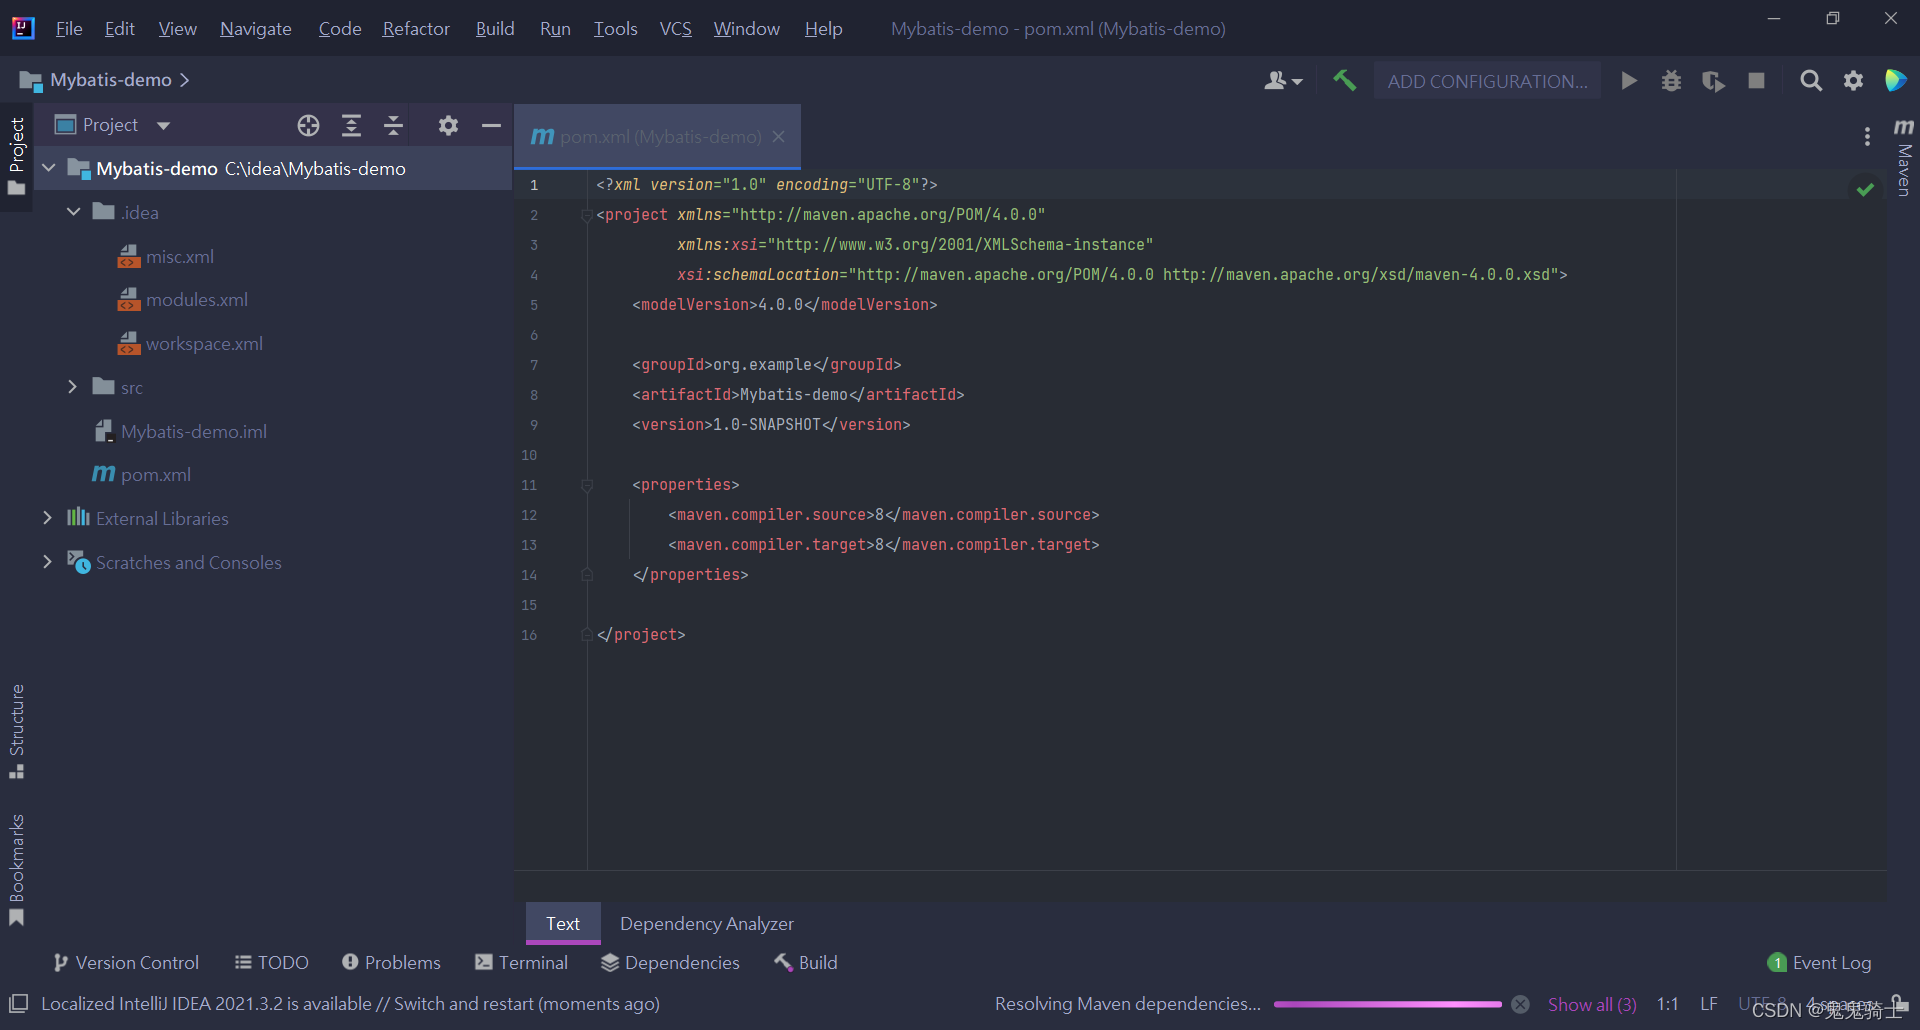Open the JetBrains Toolbox-style colorful icon
Screen dimensions: 1920x1030
click(1895, 80)
